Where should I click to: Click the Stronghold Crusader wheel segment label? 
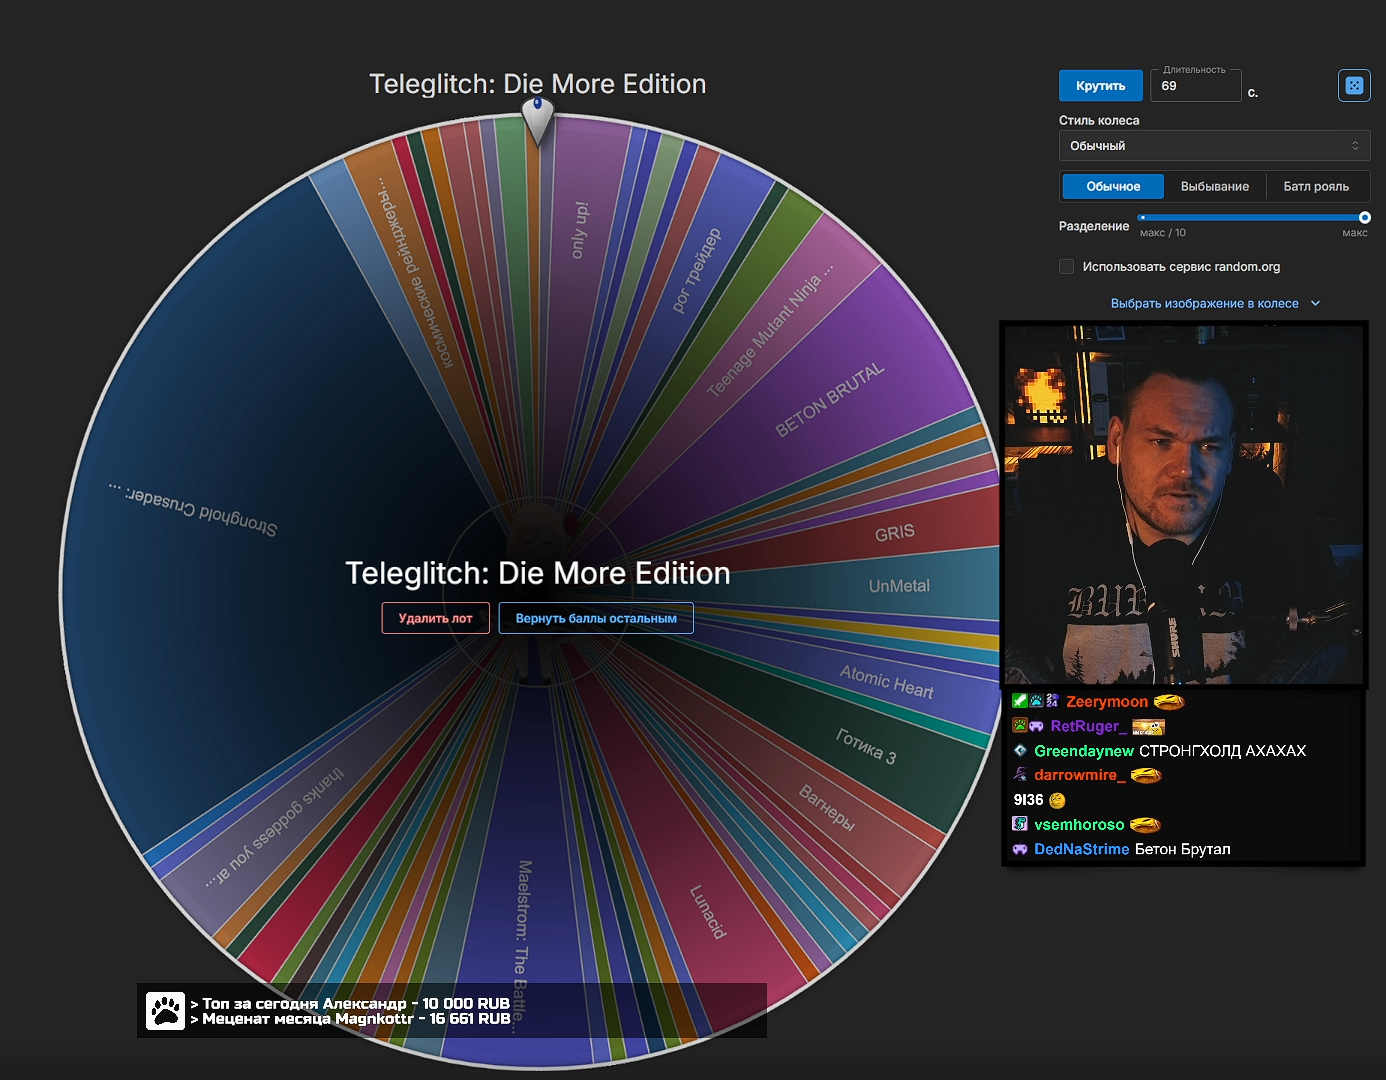click(x=193, y=509)
